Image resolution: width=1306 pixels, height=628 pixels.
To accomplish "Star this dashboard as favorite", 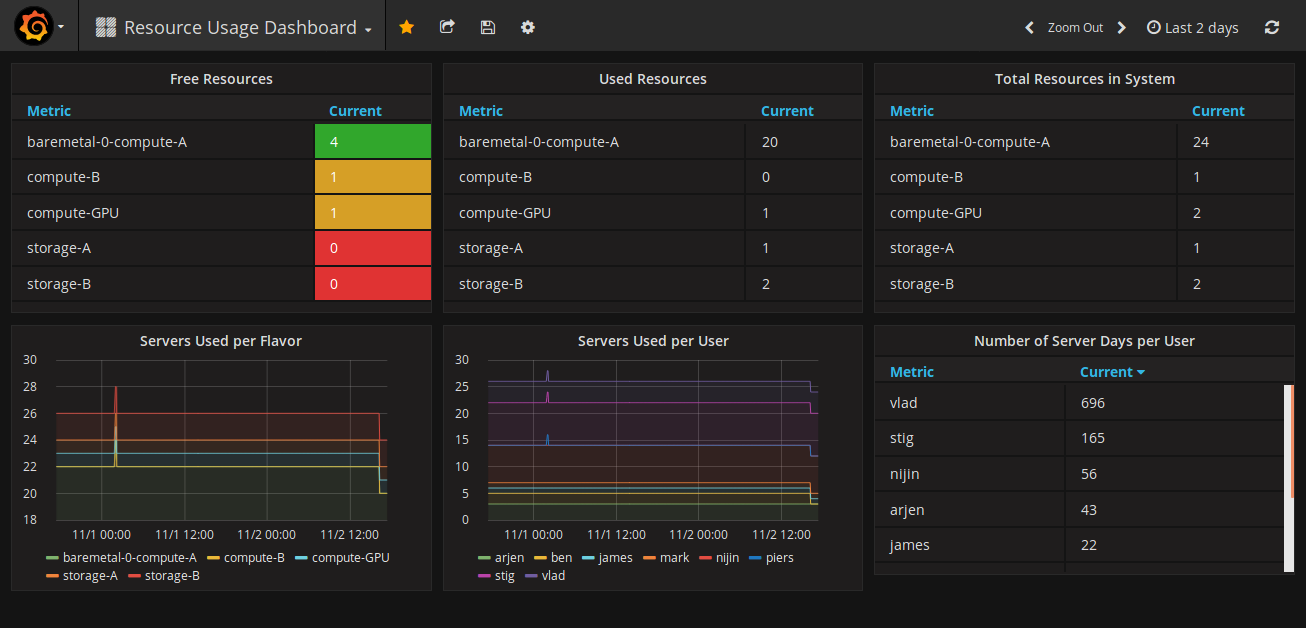I will [x=406, y=27].
